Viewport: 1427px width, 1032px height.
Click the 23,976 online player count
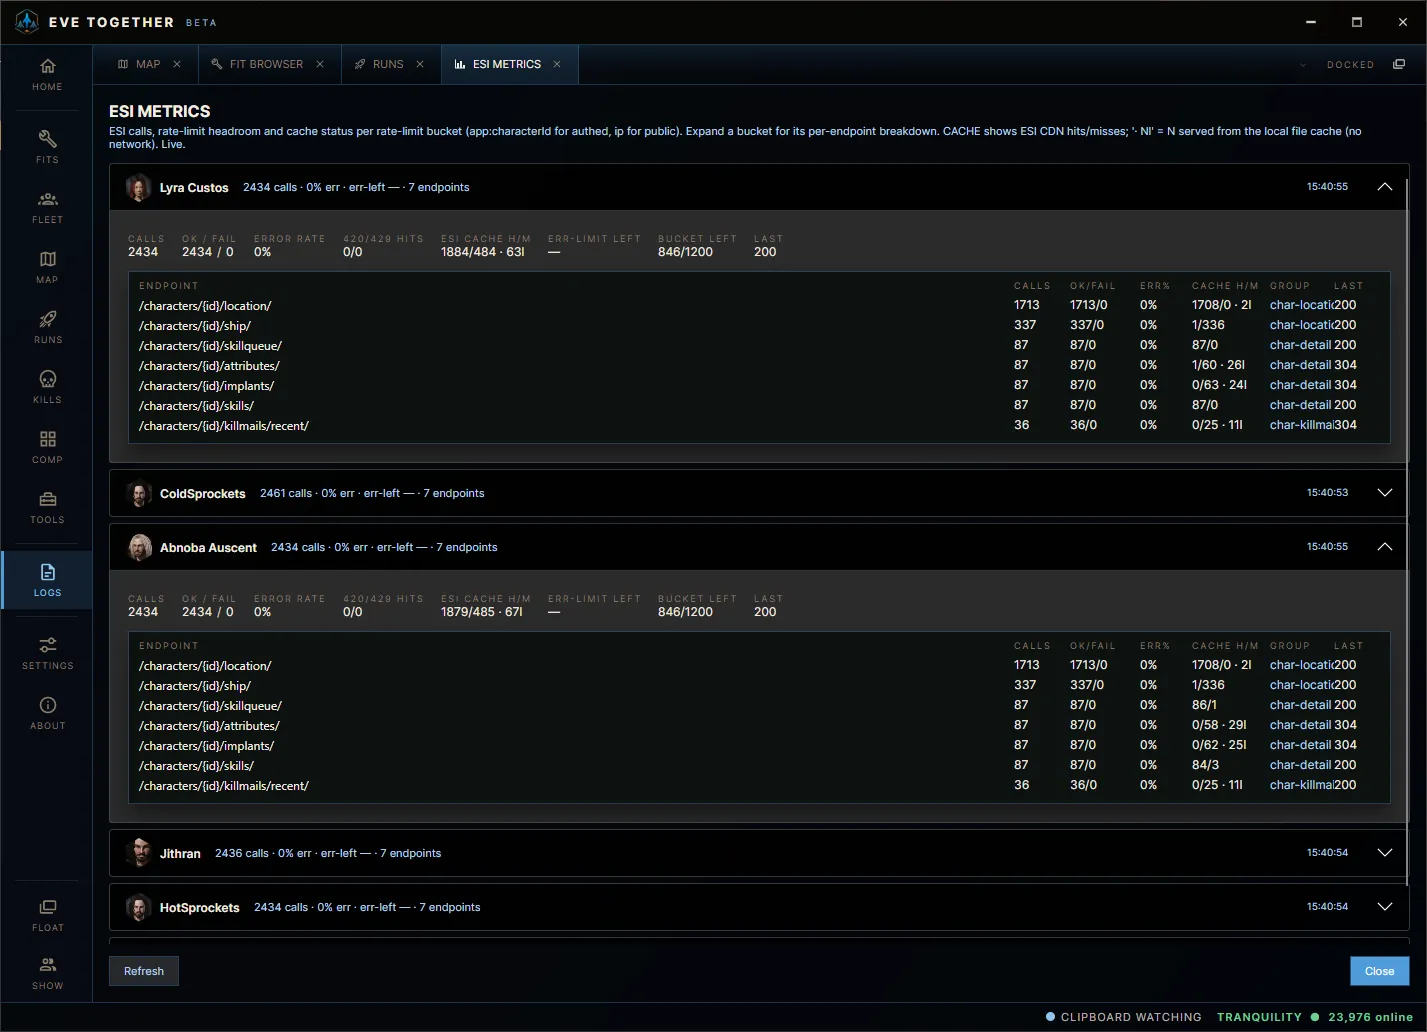coord(1370,1017)
